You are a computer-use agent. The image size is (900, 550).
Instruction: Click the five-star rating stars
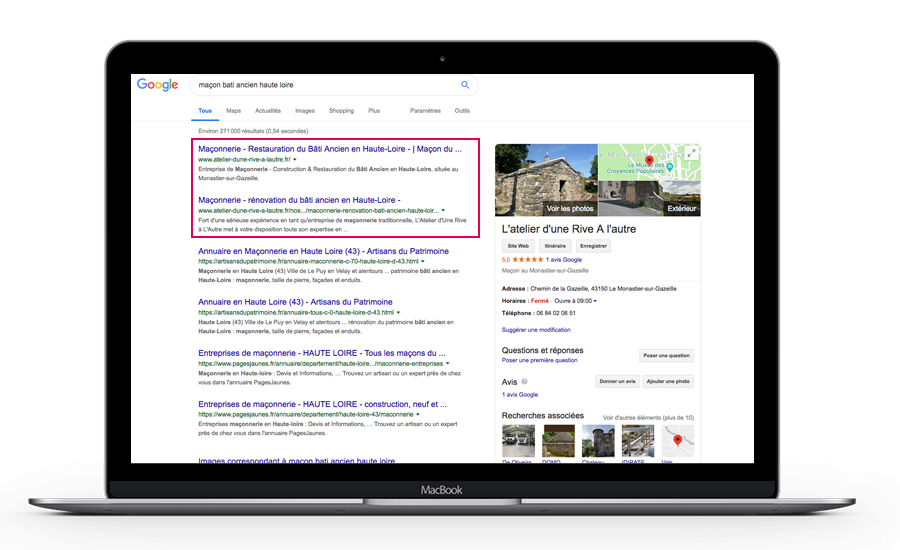coord(527,259)
